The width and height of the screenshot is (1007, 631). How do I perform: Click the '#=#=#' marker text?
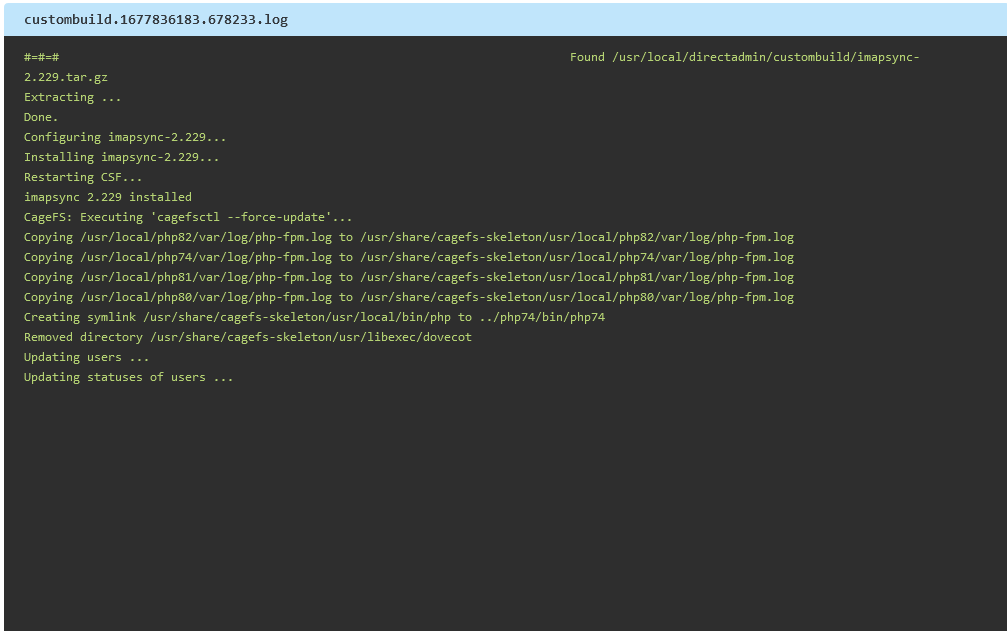click(42, 57)
